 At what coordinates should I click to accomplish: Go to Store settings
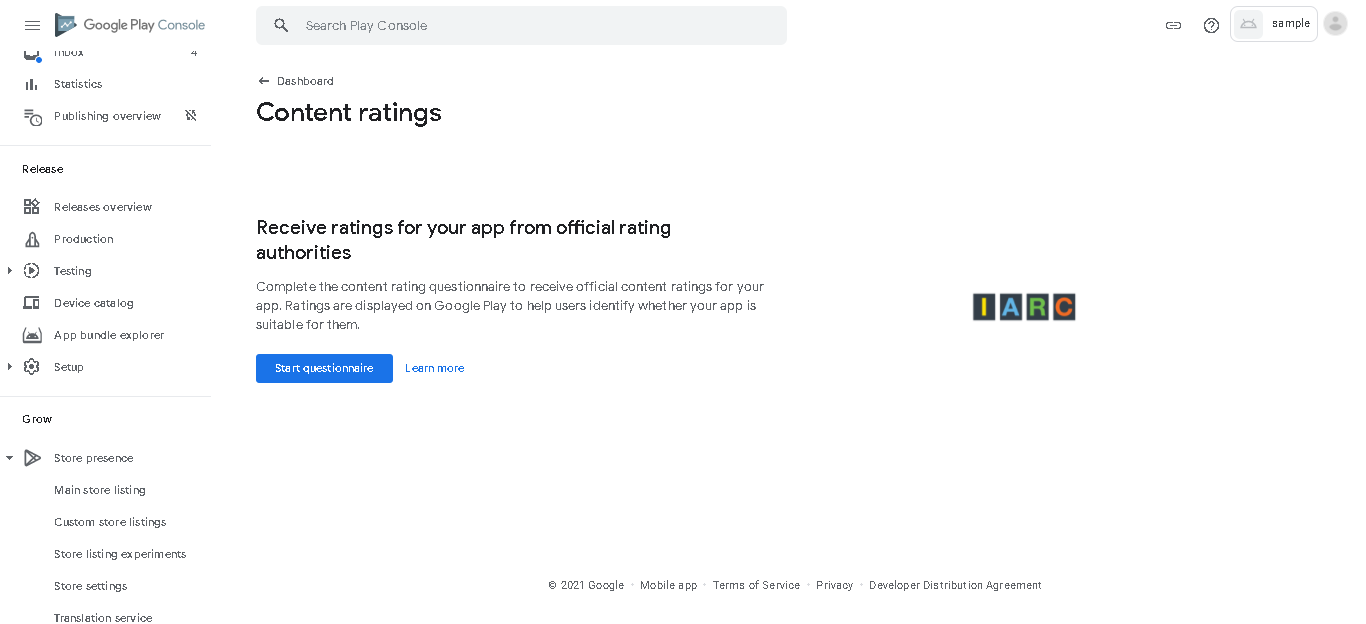pos(90,586)
